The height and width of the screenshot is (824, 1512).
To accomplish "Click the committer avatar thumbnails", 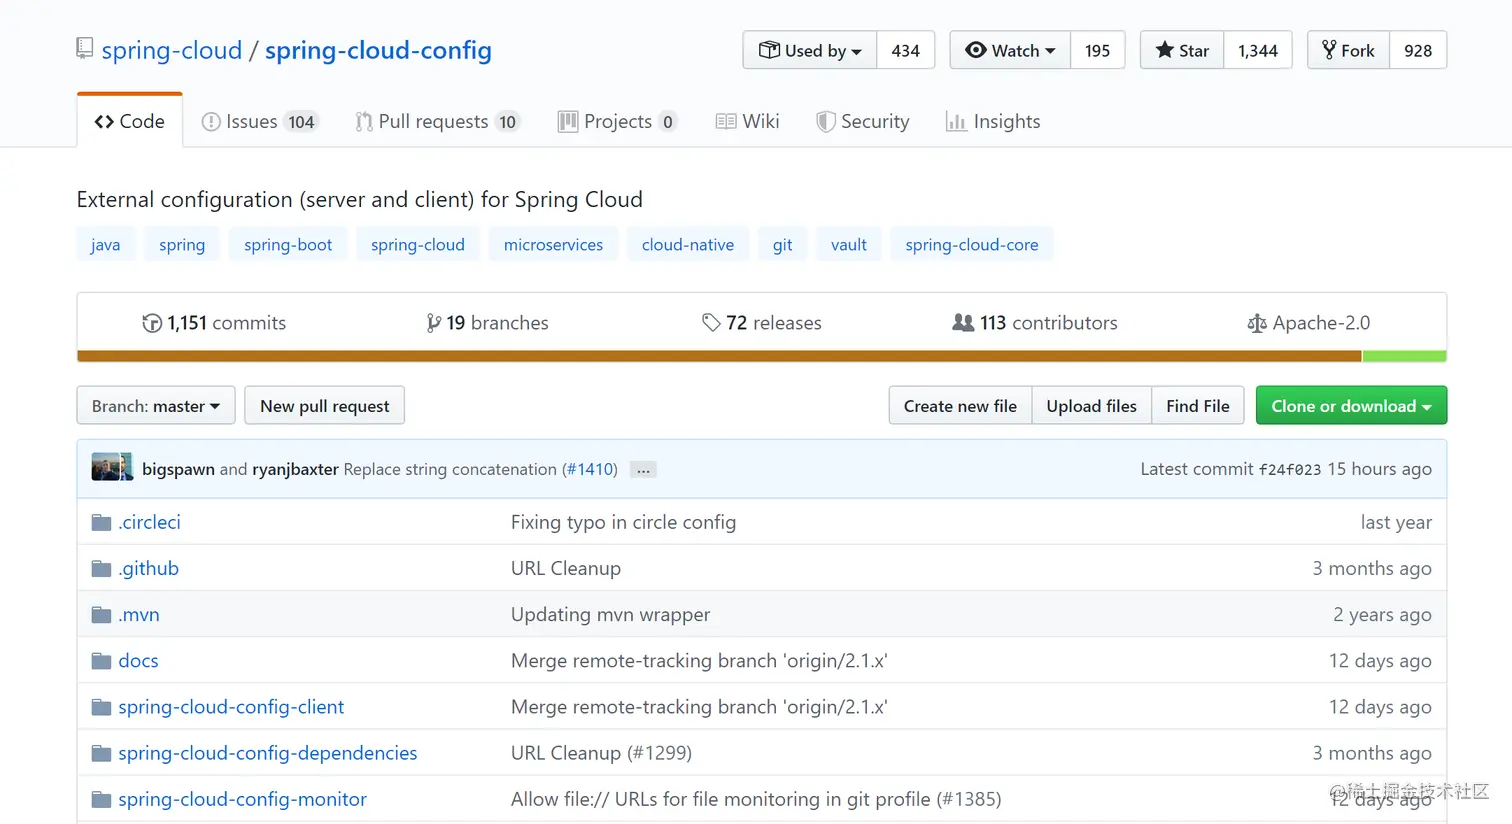I will pos(112,467).
